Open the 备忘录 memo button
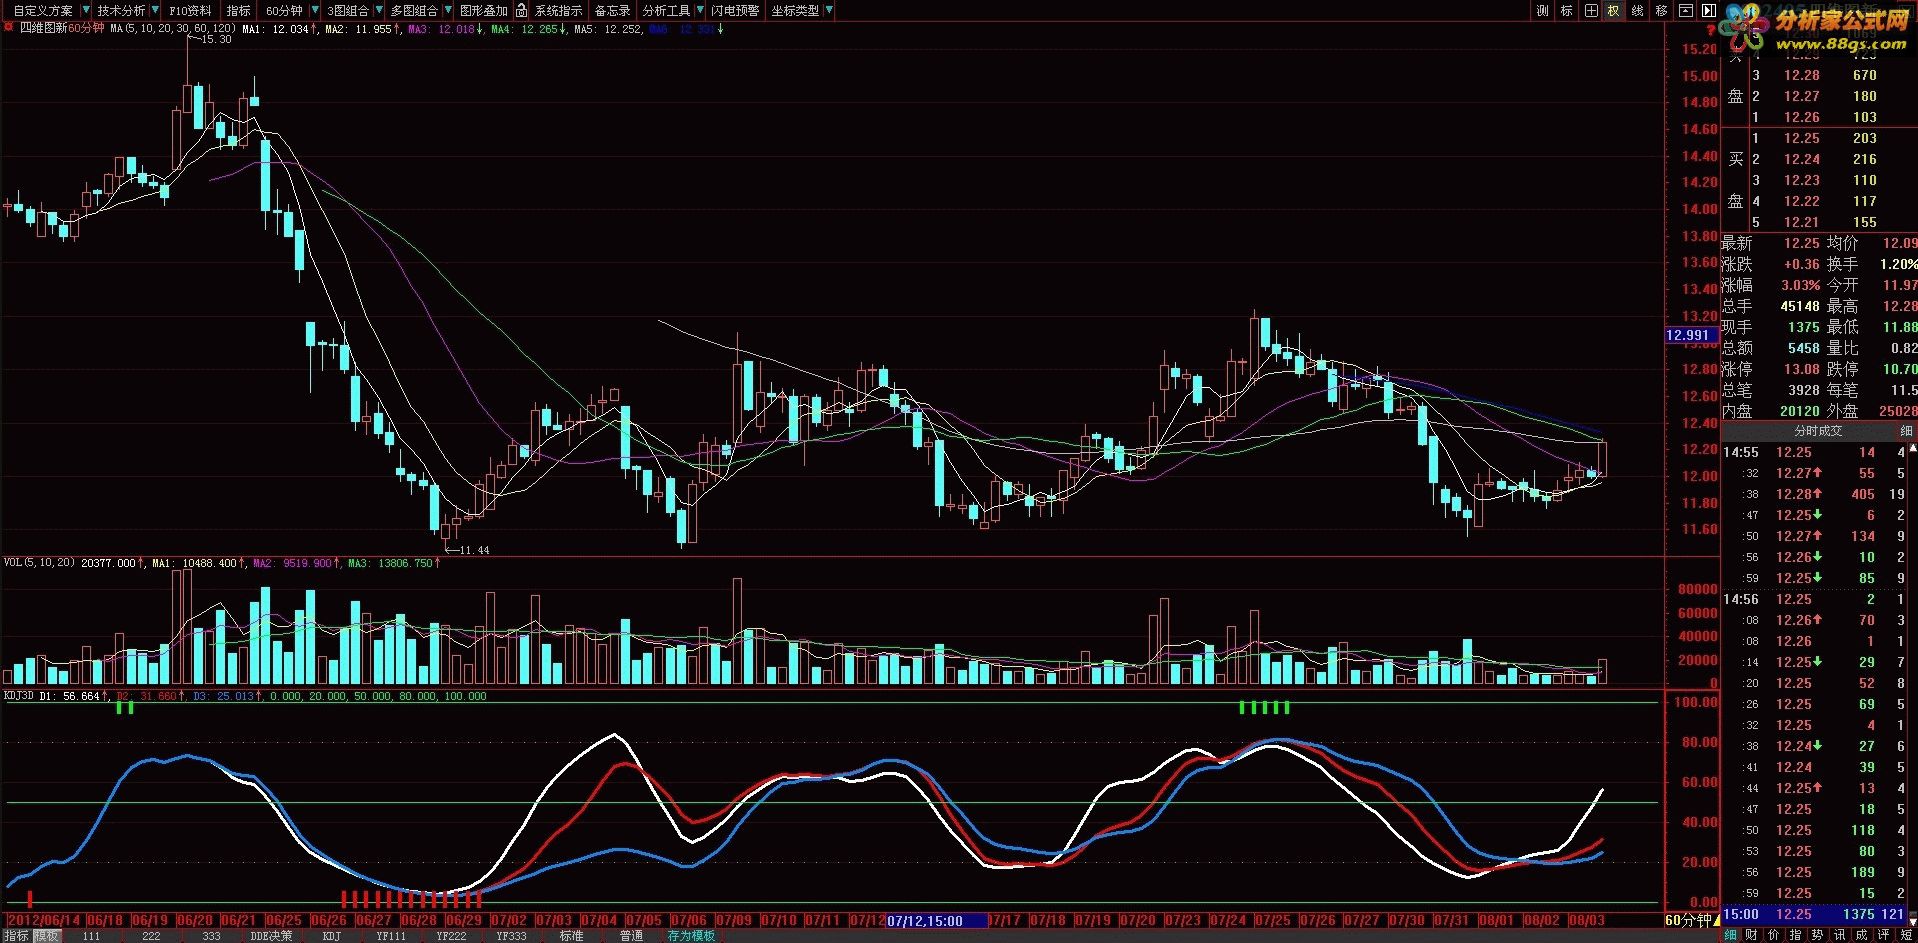This screenshot has width=1918, height=943. click(x=612, y=10)
